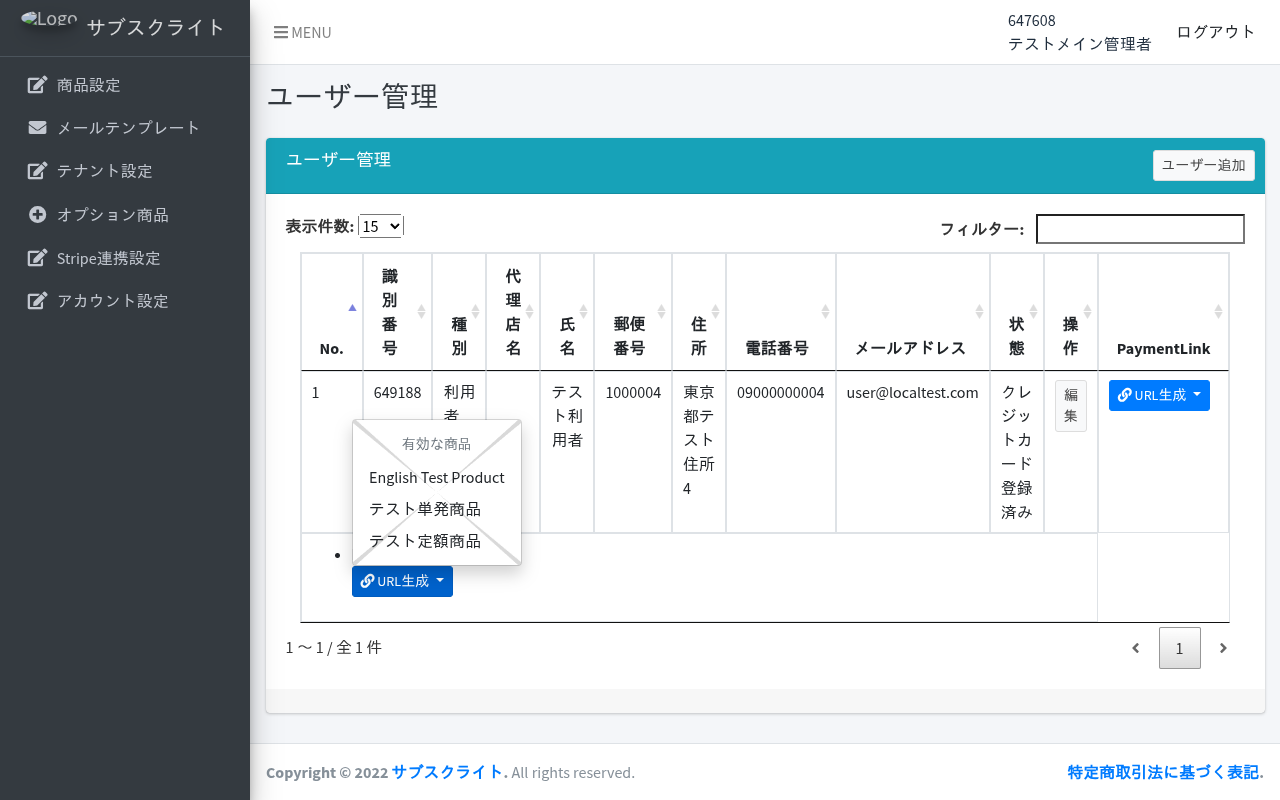Click ログアウト link

click(x=1215, y=32)
